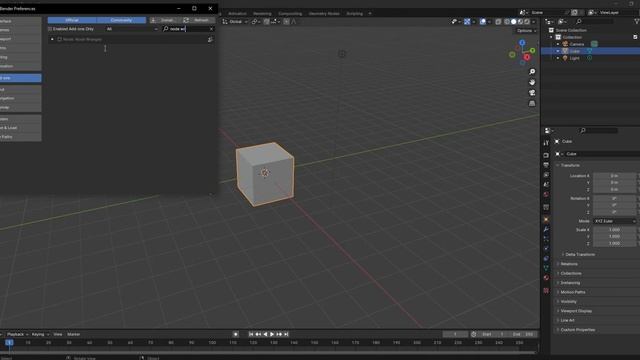Open the Scene properties tab icon
The height and width of the screenshot is (360, 640).
[x=546, y=184]
